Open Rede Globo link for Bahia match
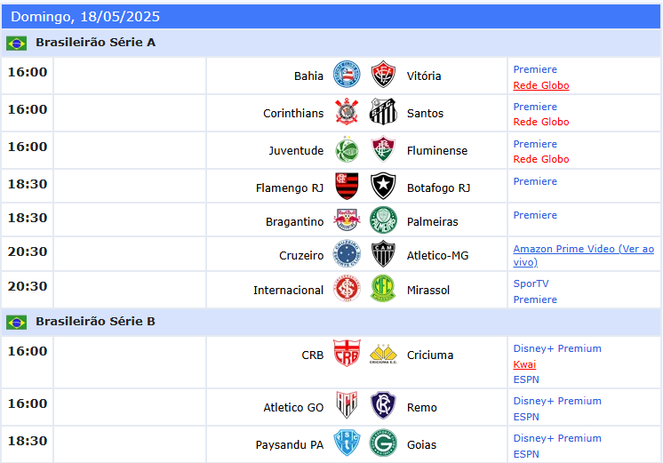This screenshot has height=463, width=663. (541, 85)
